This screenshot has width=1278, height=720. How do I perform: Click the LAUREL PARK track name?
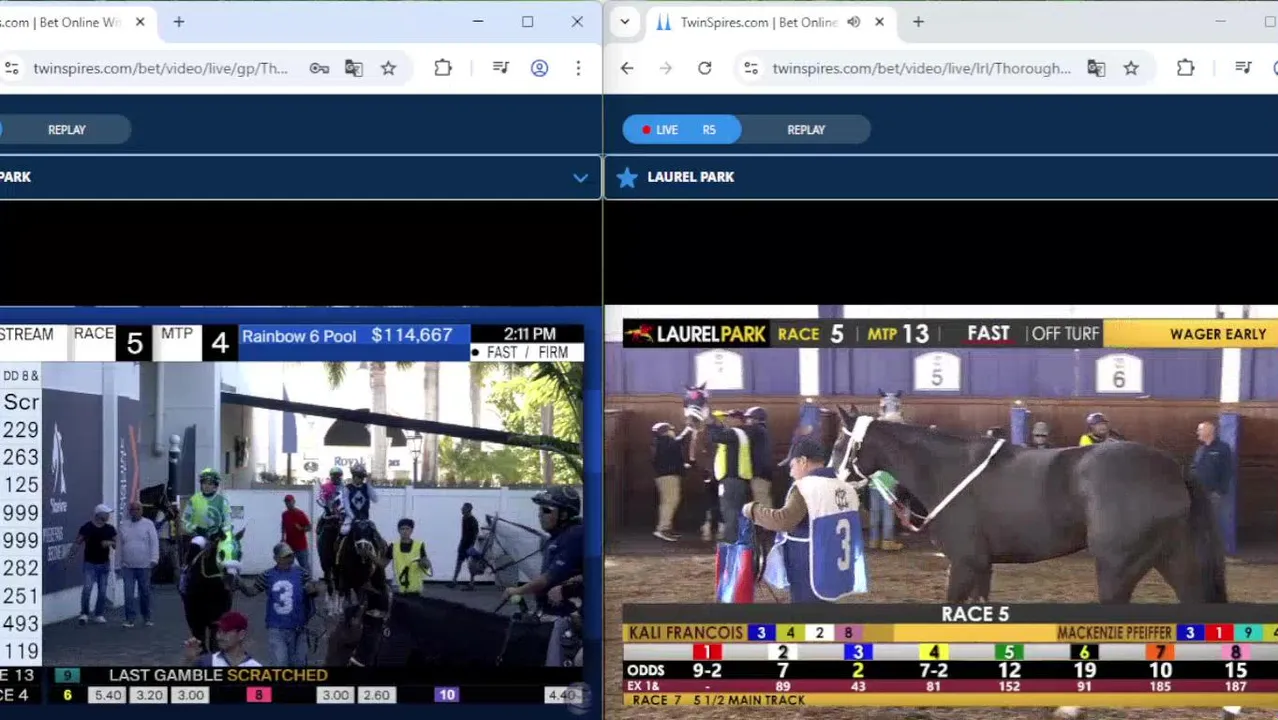tap(691, 177)
